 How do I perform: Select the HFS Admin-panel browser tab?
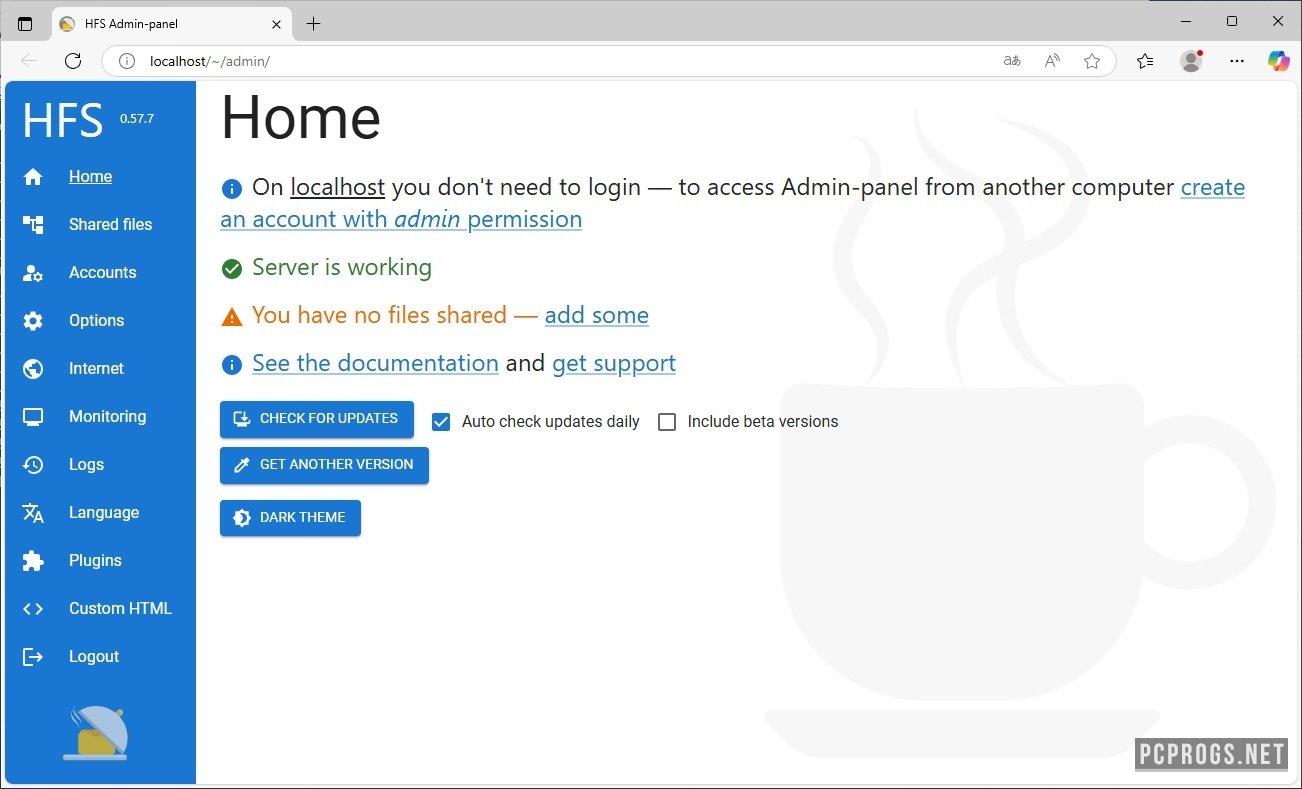tap(170, 23)
